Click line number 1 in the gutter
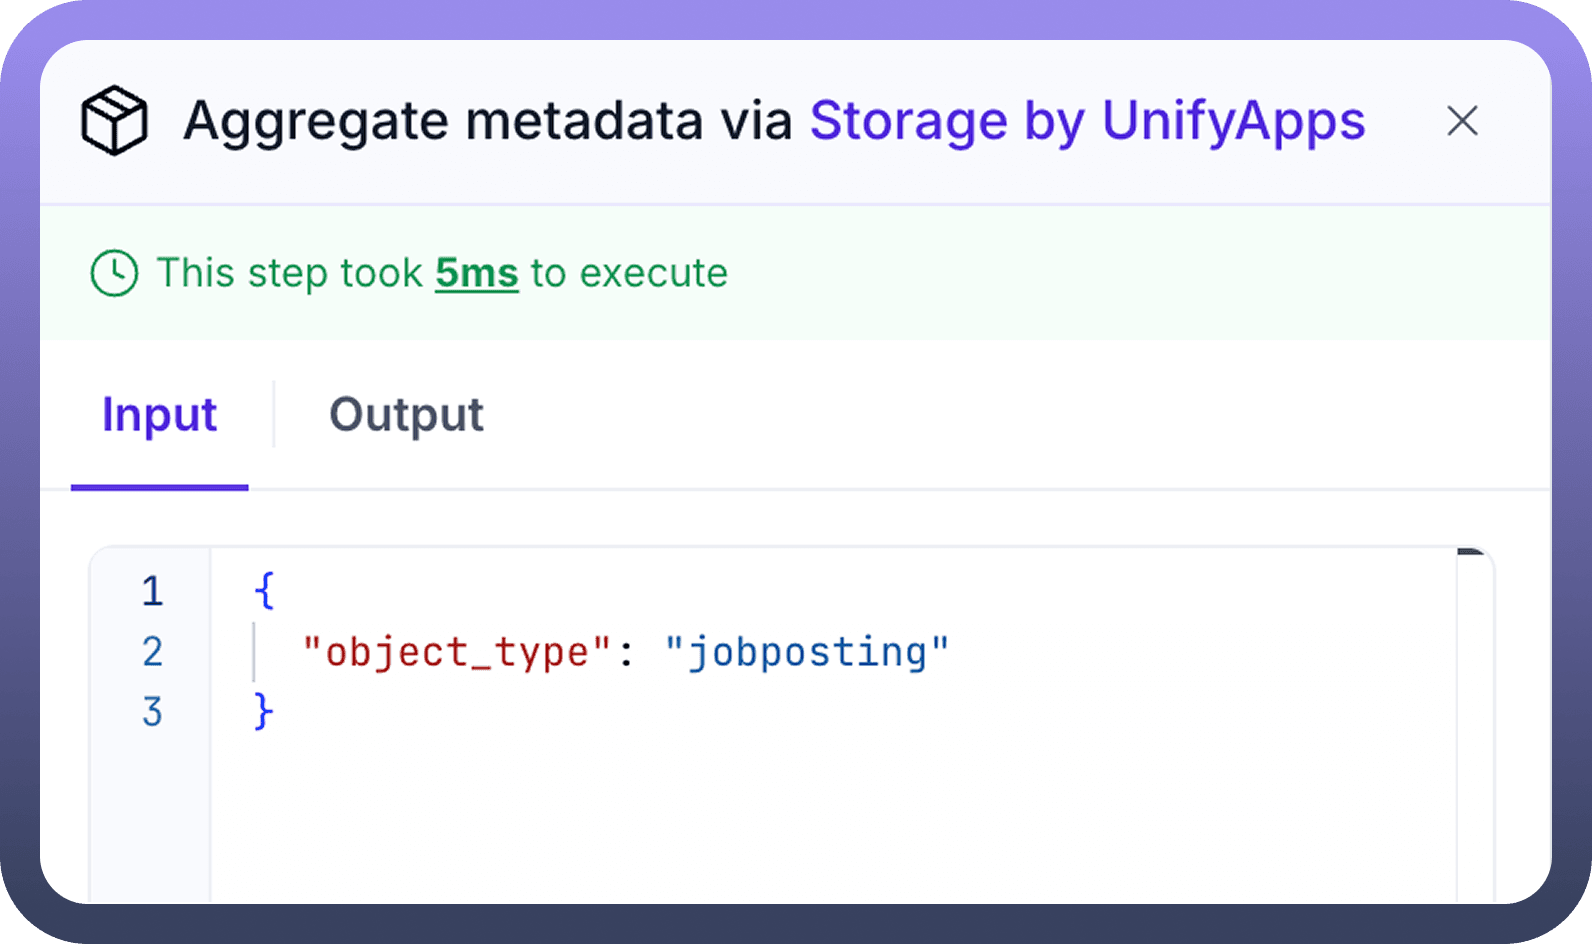 (152, 591)
